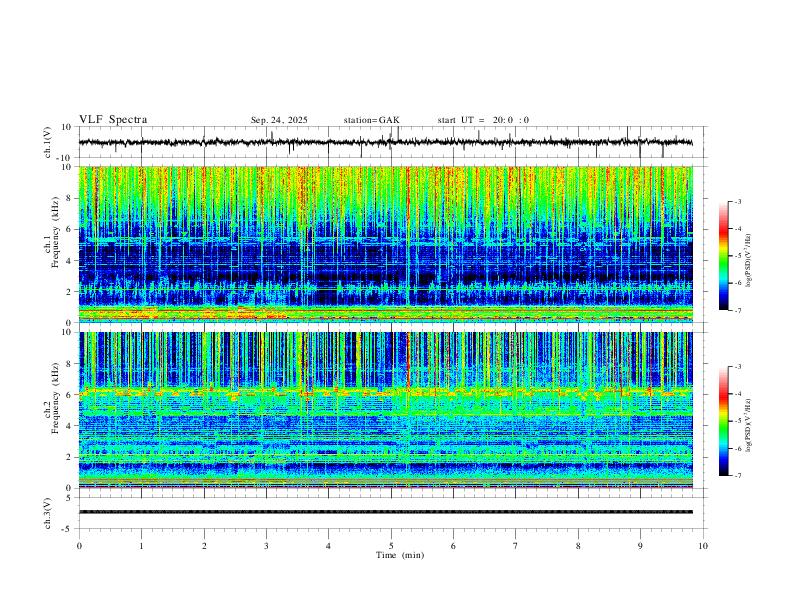Click time axis tick label "9"
Screen dimensions: 792x612
(x=640, y=546)
